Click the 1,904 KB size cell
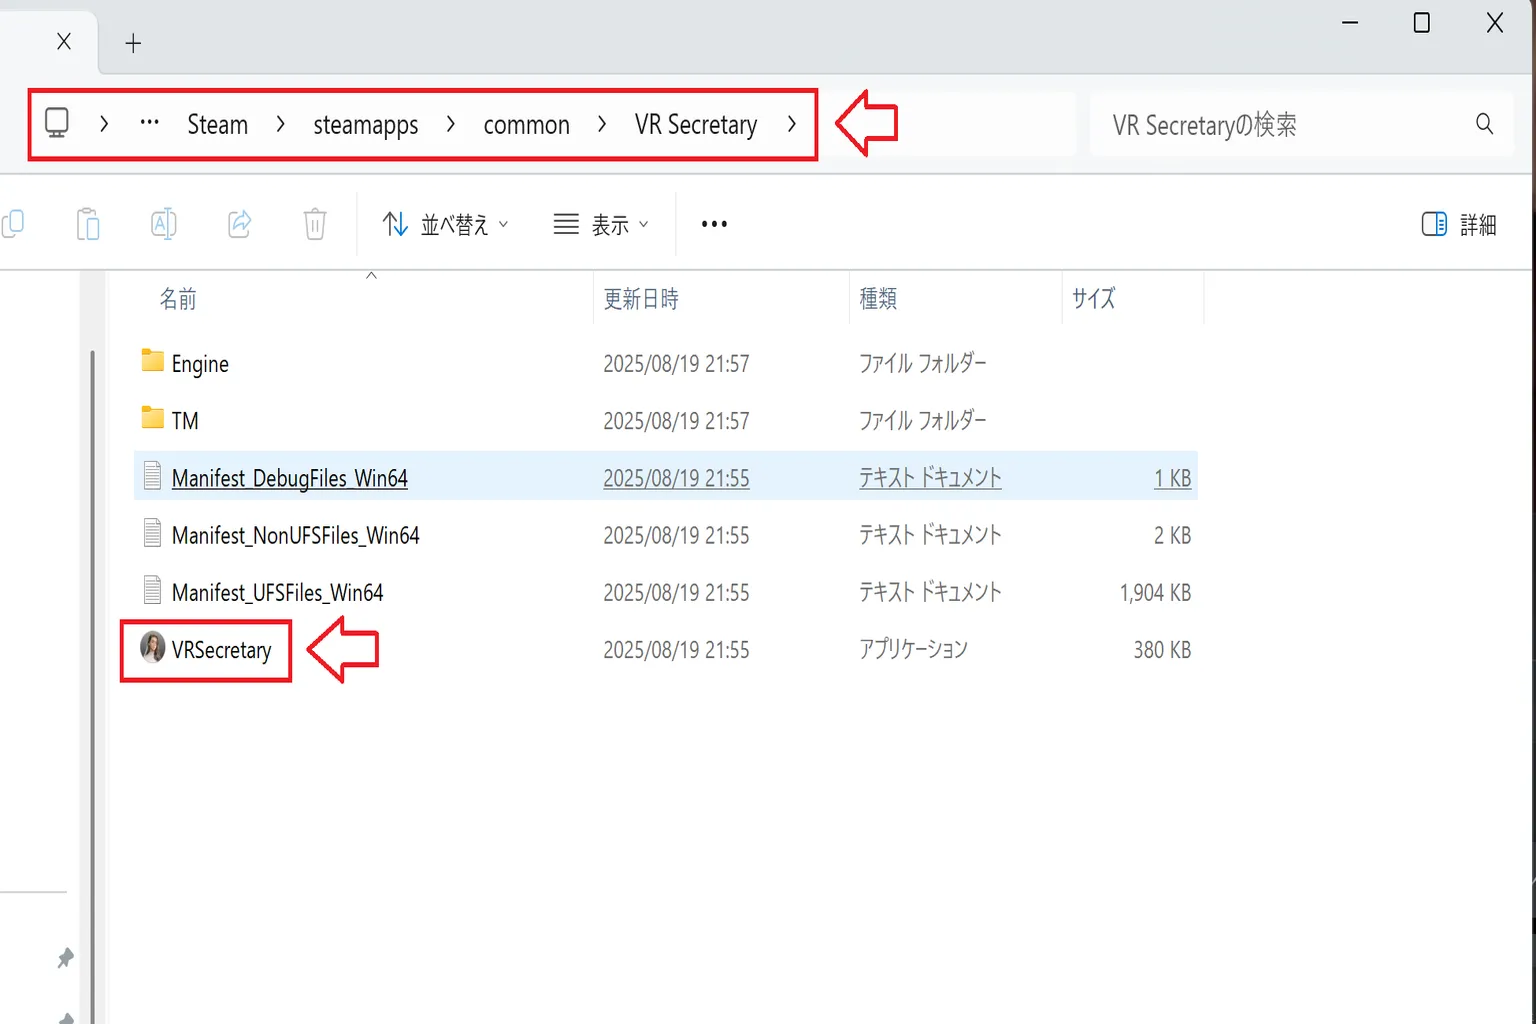 point(1155,592)
